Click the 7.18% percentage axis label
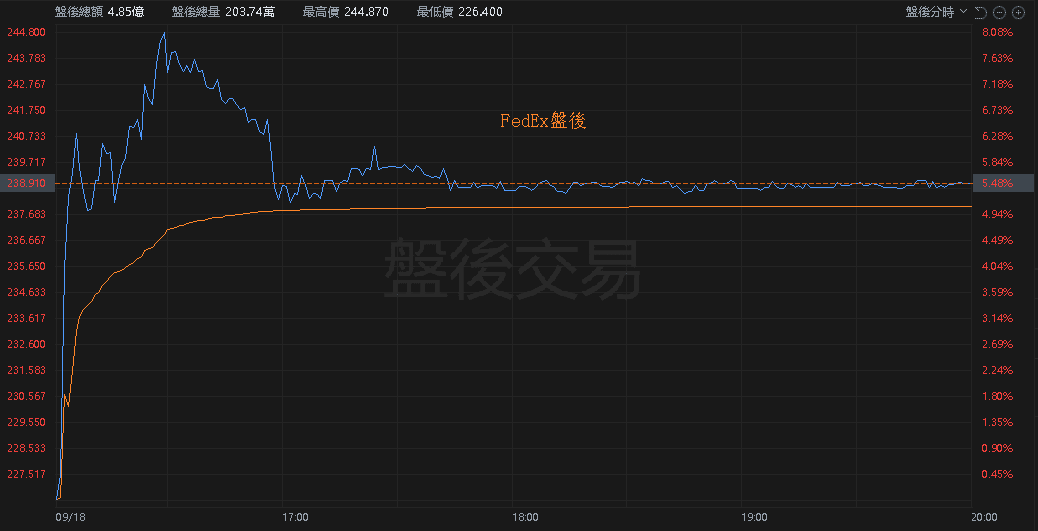The height and width of the screenshot is (531, 1038). tap(998, 84)
